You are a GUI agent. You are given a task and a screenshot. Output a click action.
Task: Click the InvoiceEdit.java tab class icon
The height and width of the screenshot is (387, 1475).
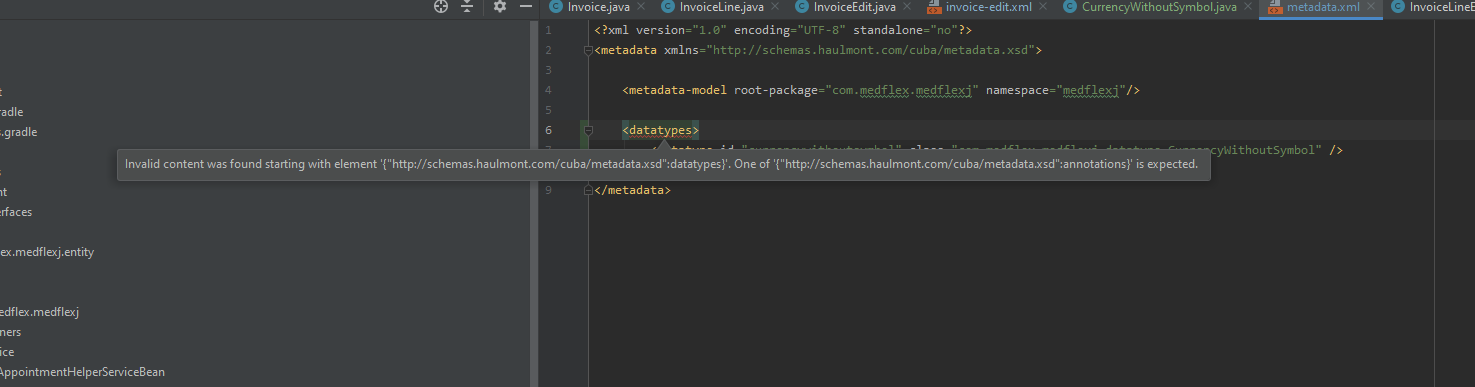click(x=802, y=7)
